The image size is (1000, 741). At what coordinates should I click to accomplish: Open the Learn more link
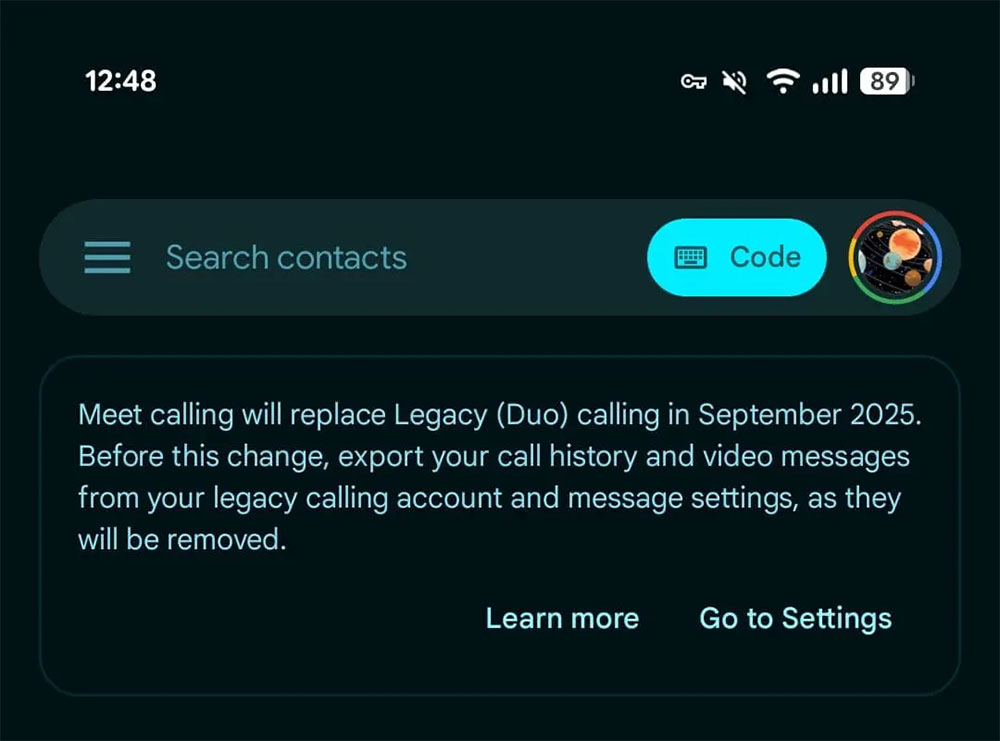pyautogui.click(x=562, y=618)
